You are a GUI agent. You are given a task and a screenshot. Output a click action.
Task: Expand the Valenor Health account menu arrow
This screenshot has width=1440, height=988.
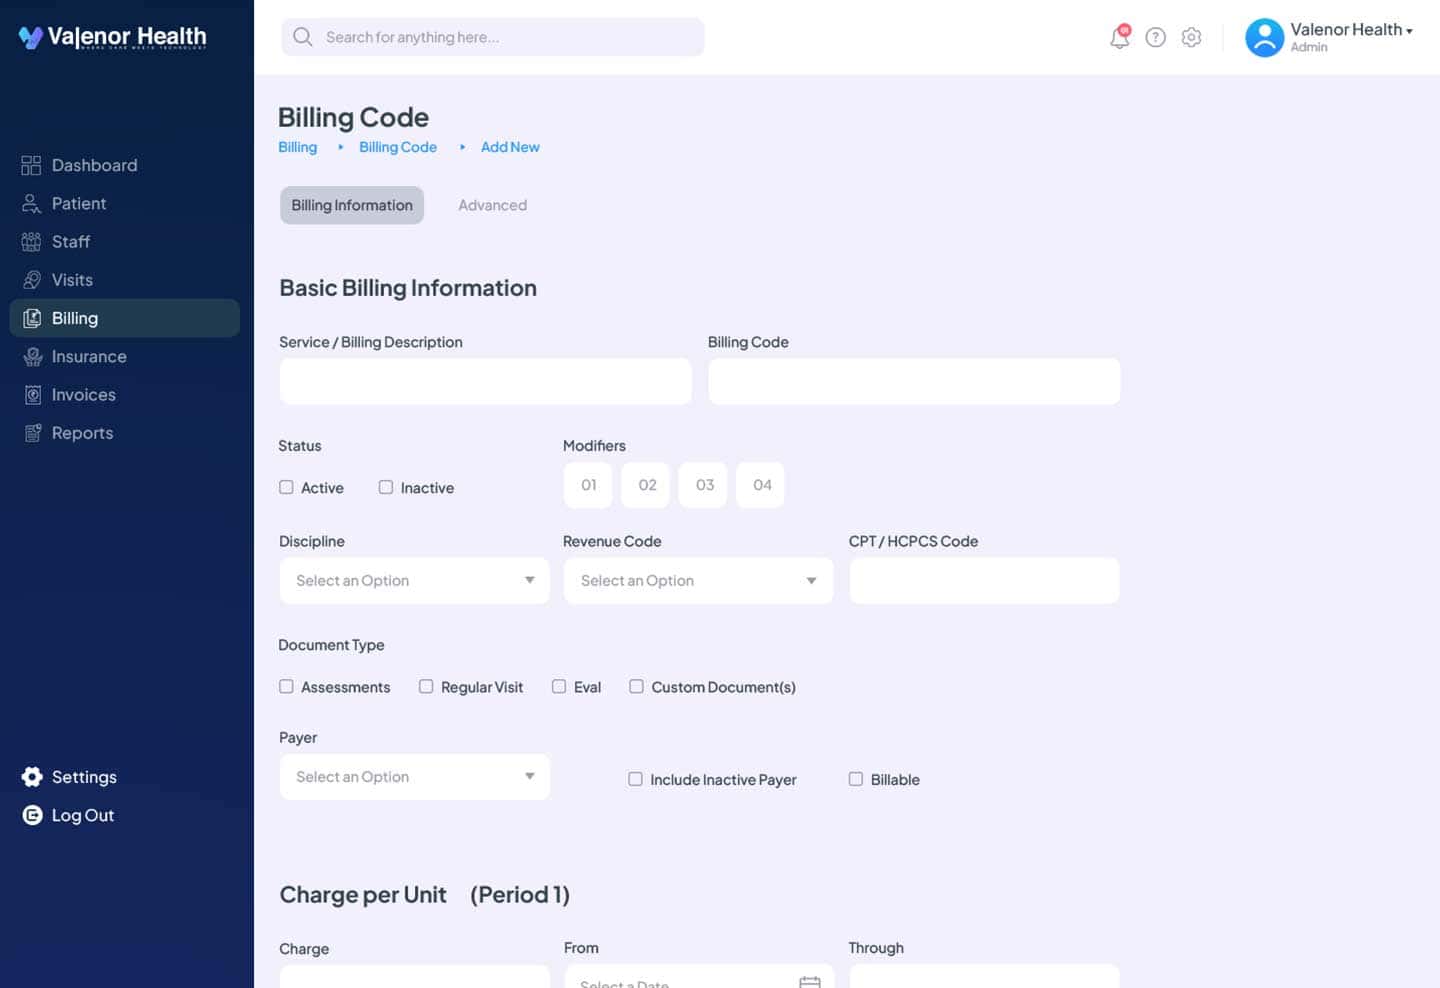coord(1409,31)
